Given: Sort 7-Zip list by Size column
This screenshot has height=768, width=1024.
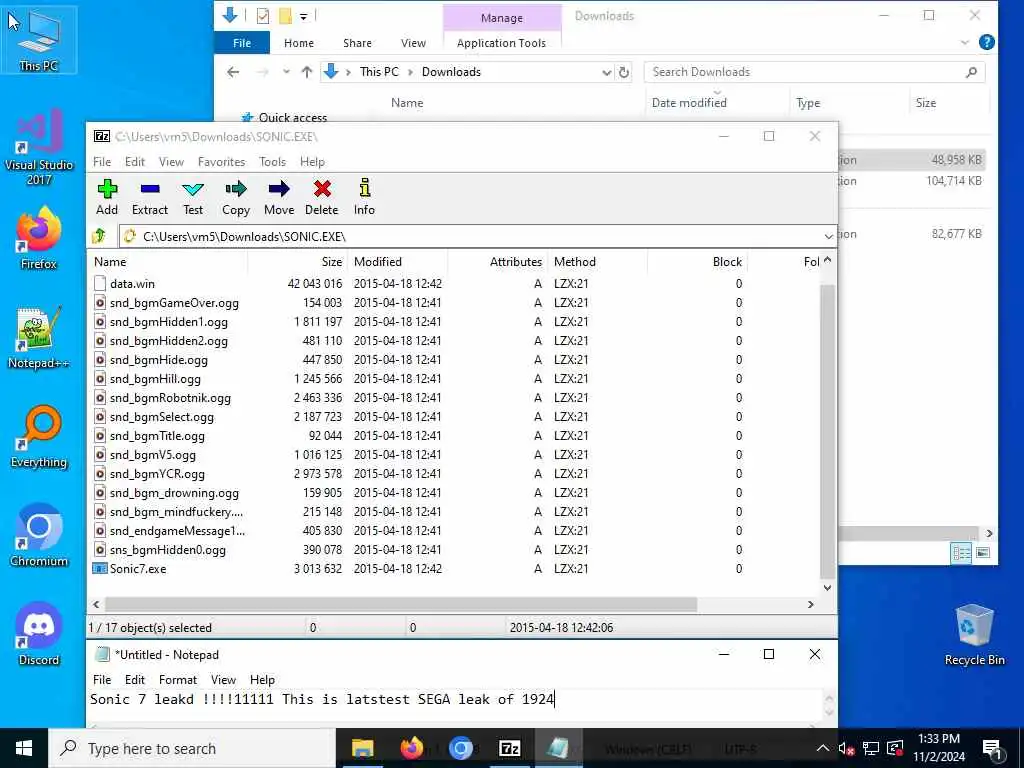Looking at the screenshot, I should 298,262.
